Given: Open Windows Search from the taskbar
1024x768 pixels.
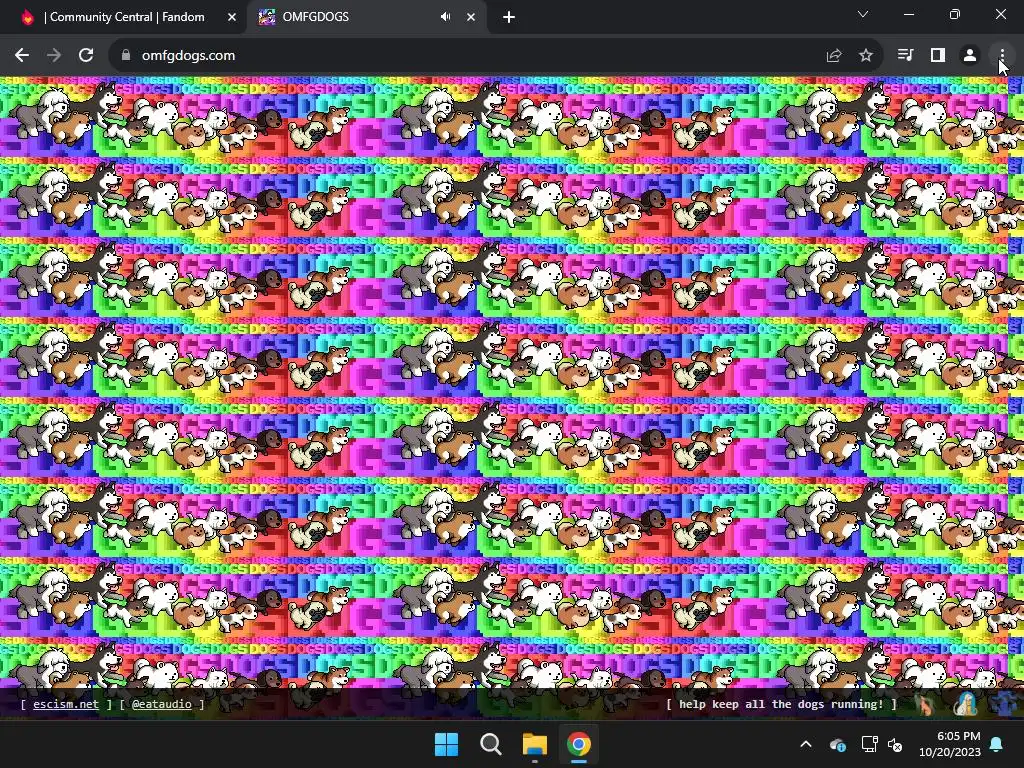Looking at the screenshot, I should click(490, 744).
